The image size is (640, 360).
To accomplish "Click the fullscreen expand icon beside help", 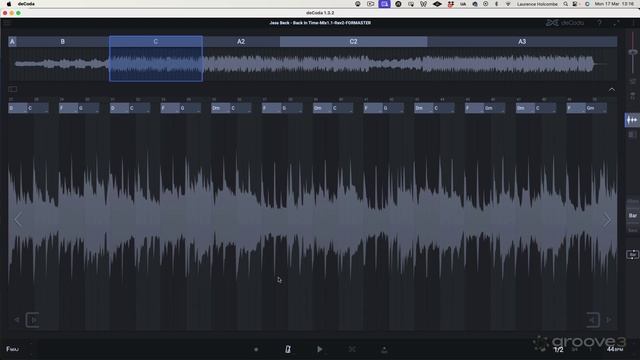I will 616,23.
